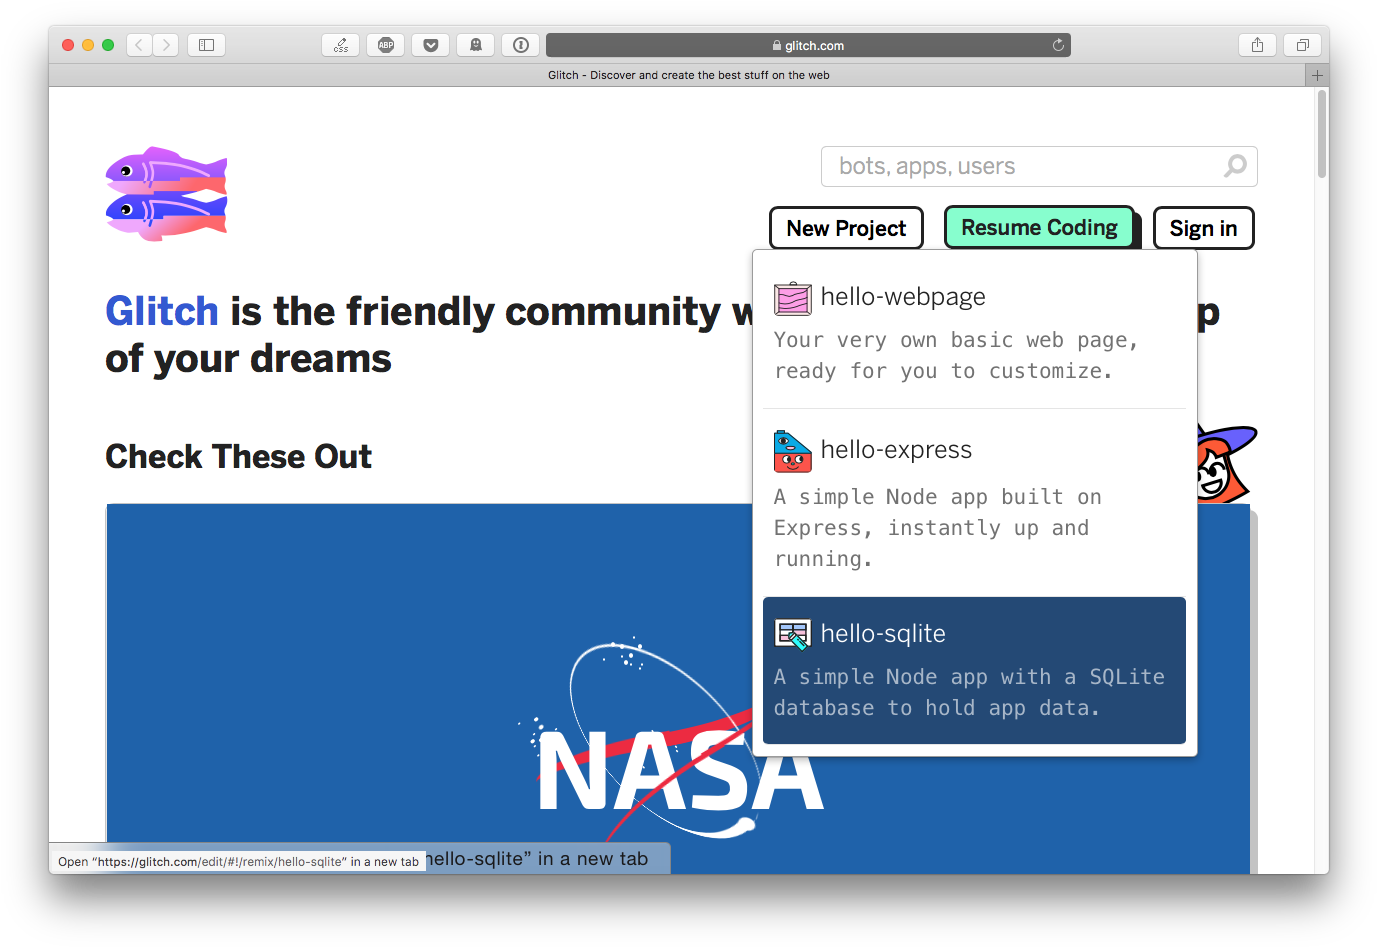
Task: Click the 1Password extension button
Action: tap(521, 45)
